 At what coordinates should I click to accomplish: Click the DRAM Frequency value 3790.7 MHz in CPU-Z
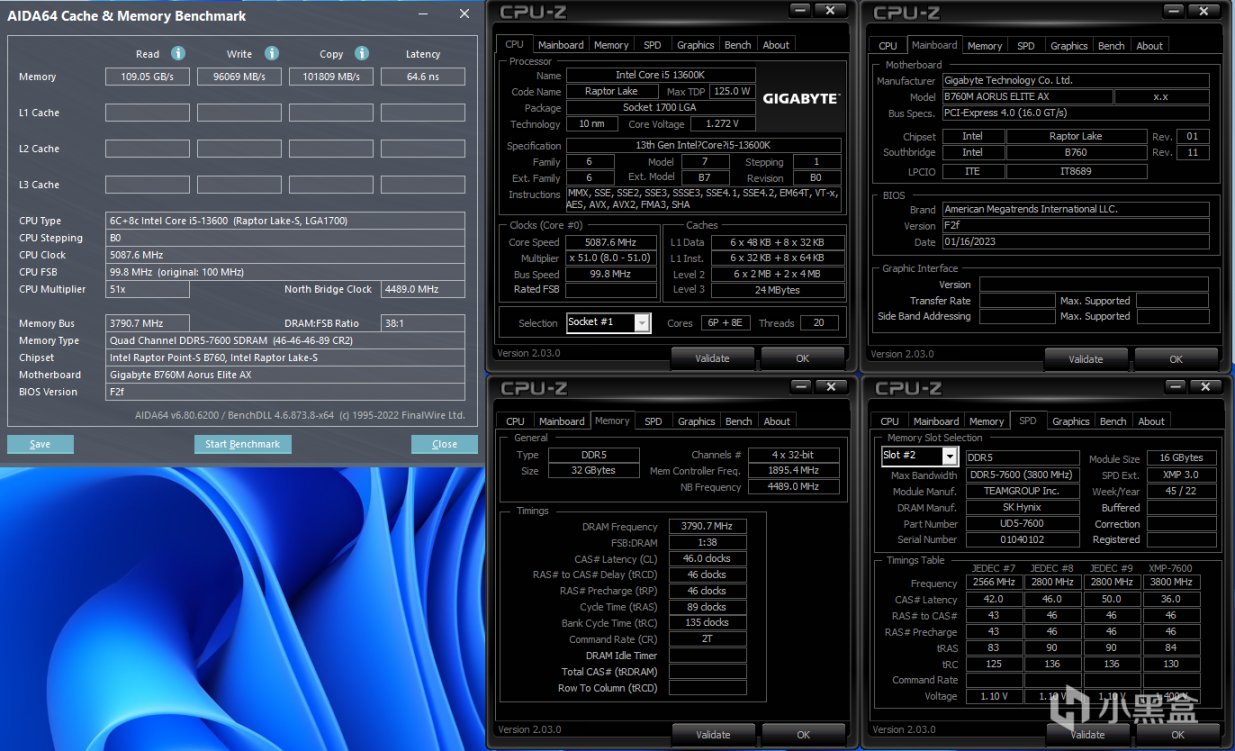707,526
